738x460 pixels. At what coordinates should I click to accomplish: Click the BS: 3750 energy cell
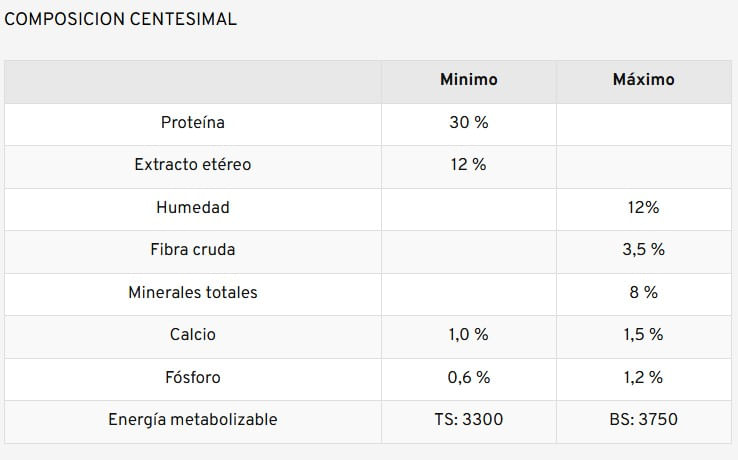643,420
